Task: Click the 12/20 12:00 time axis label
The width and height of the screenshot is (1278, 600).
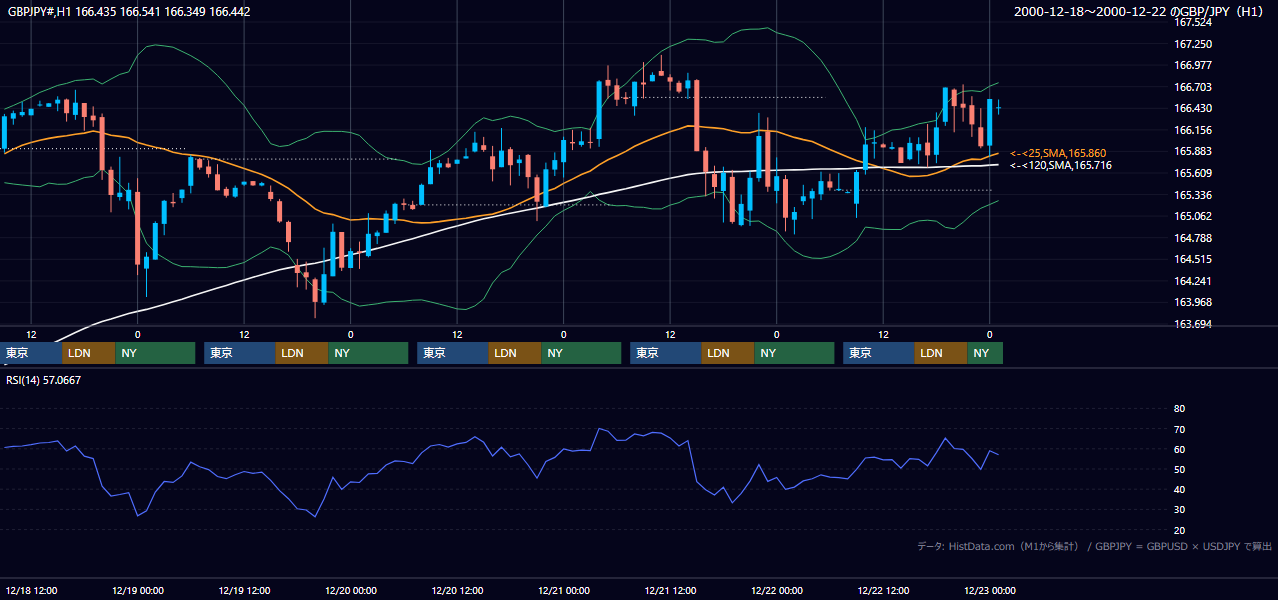Action: pos(457,591)
